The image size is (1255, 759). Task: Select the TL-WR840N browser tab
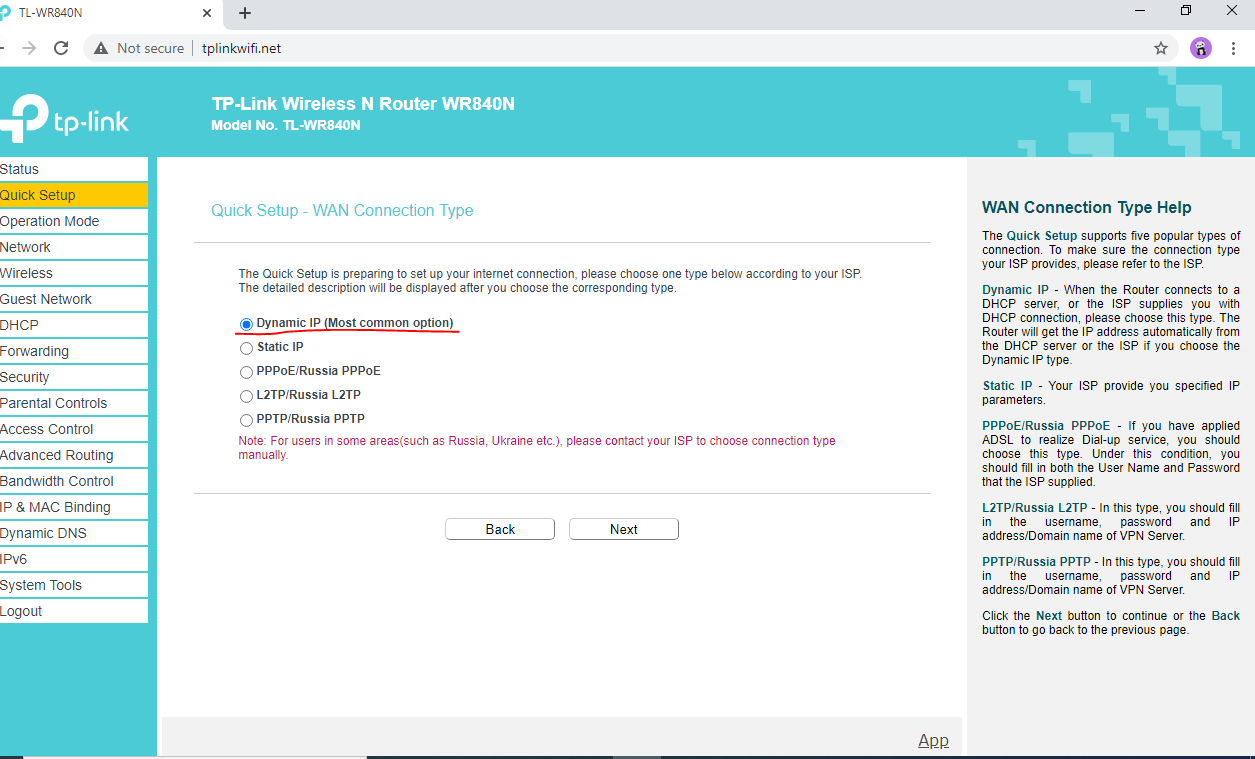110,13
